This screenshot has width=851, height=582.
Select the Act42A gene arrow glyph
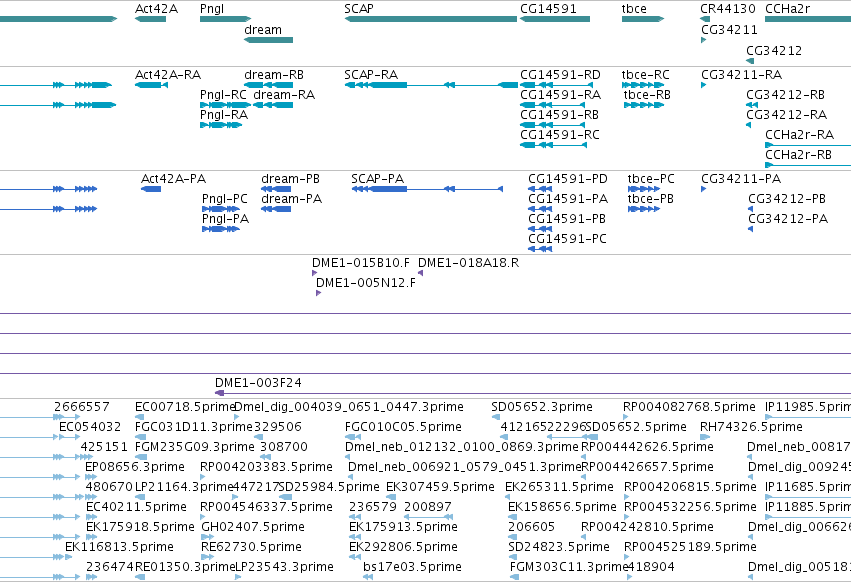(x=150, y=19)
